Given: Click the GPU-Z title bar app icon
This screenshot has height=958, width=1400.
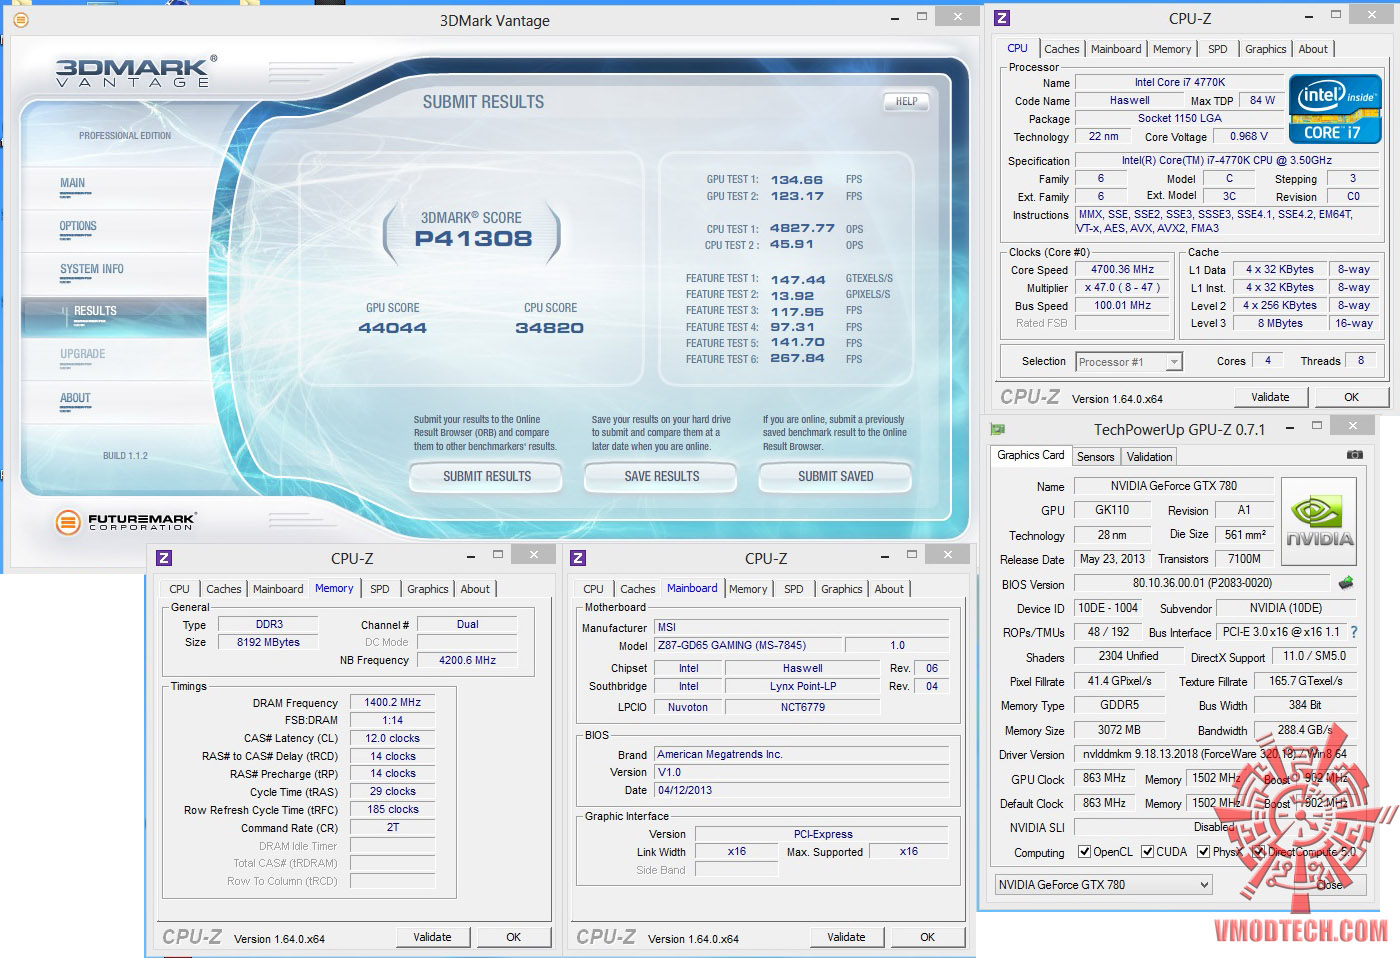Looking at the screenshot, I should tap(997, 429).
